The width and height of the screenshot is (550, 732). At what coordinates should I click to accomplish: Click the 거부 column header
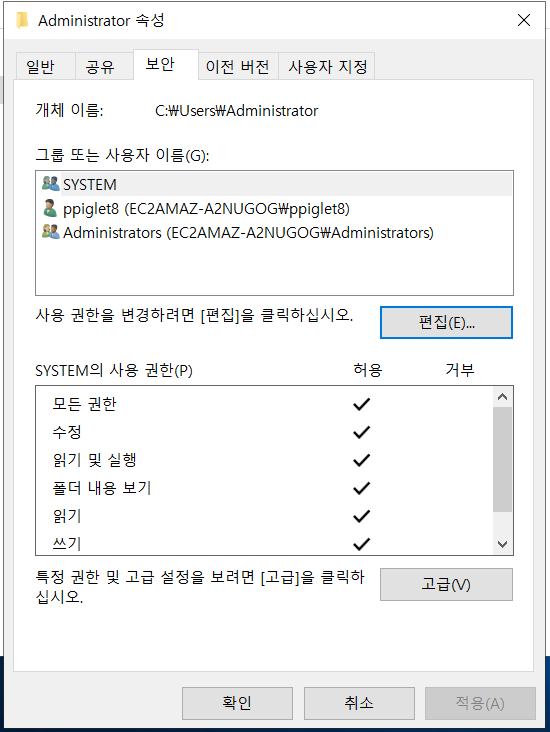[460, 370]
